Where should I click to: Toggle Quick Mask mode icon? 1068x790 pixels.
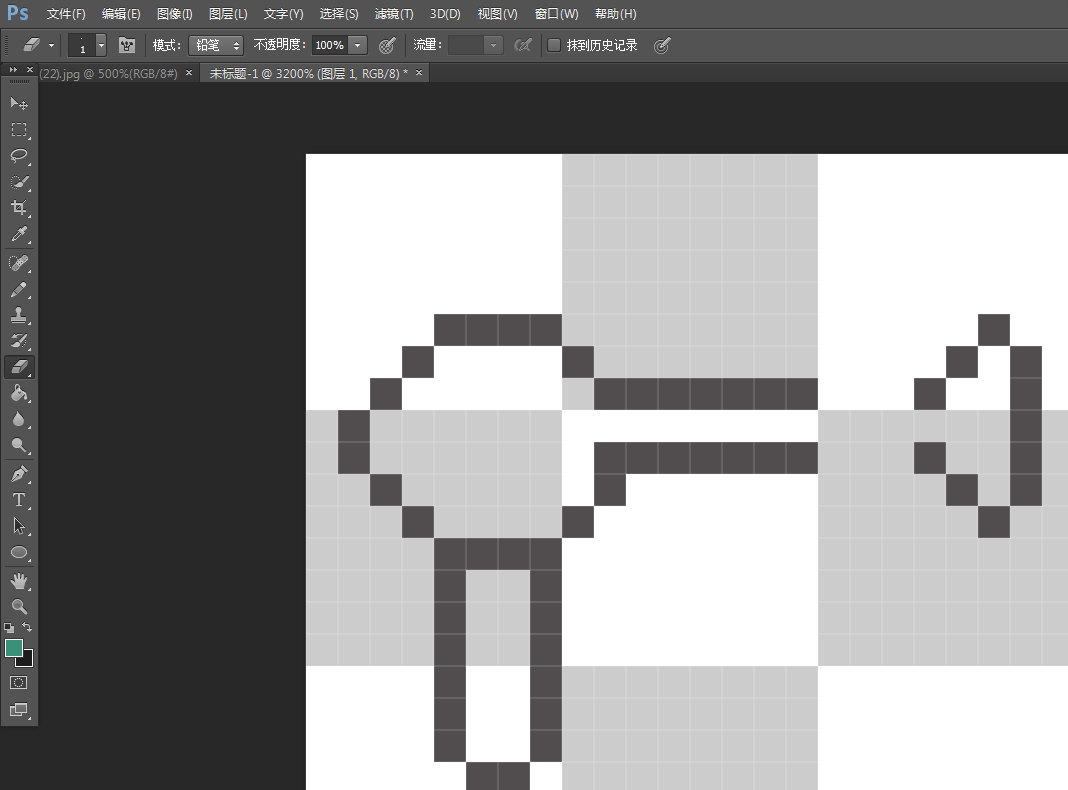click(19, 682)
